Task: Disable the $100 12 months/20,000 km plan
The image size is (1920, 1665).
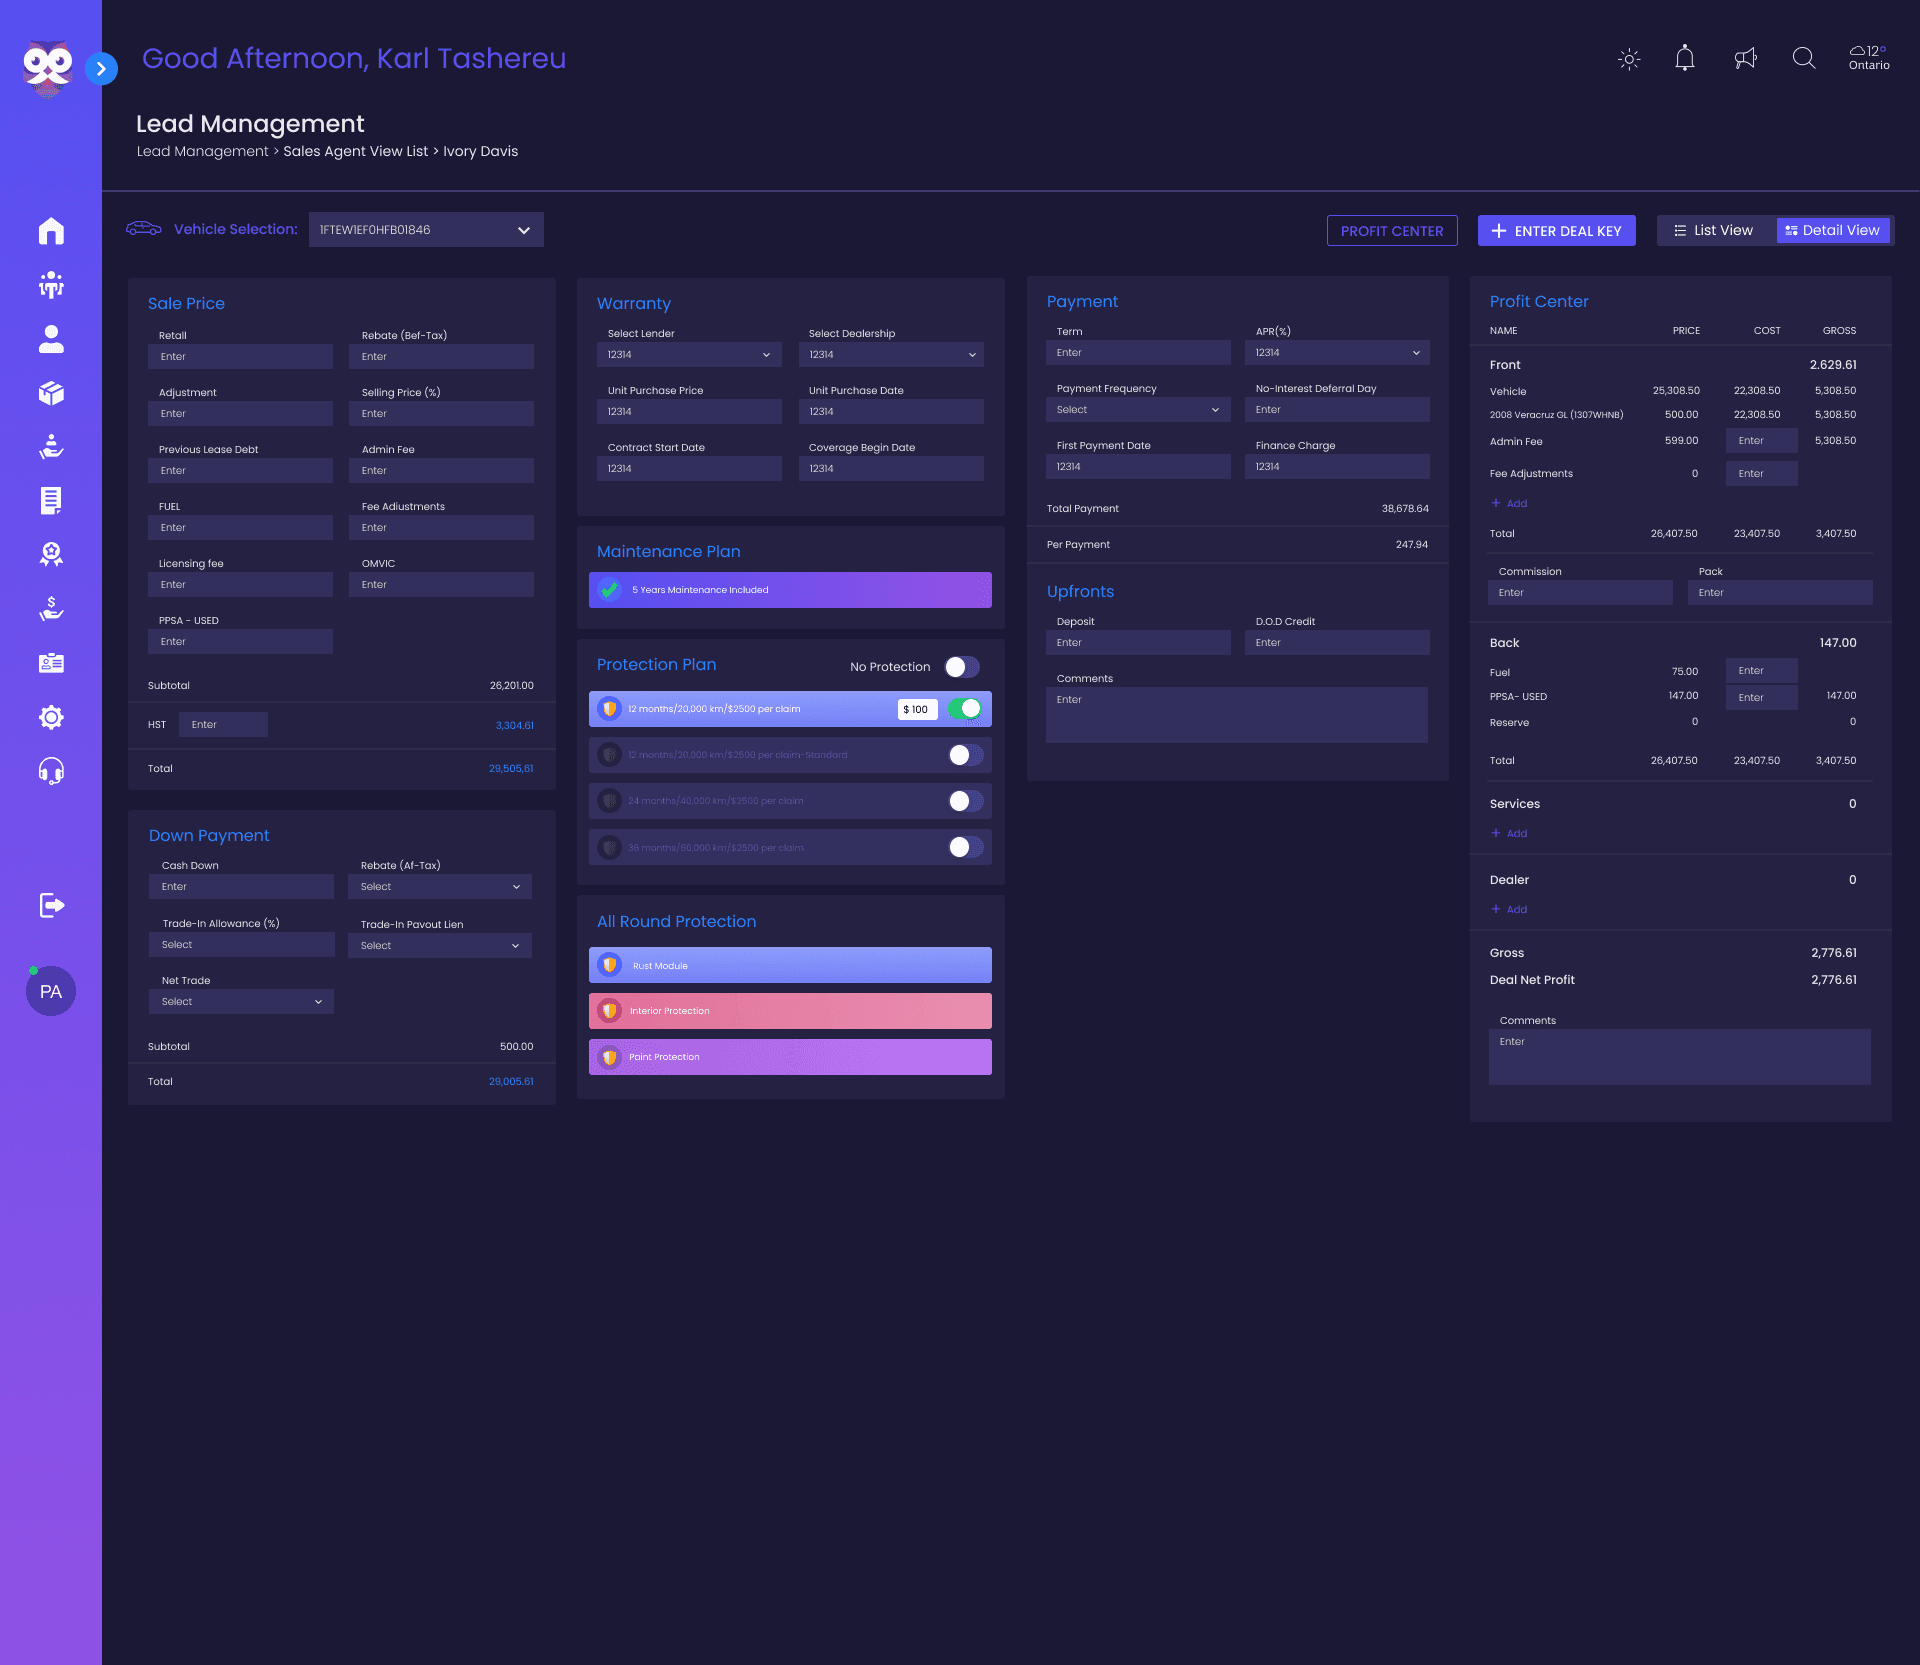Action: 965,709
